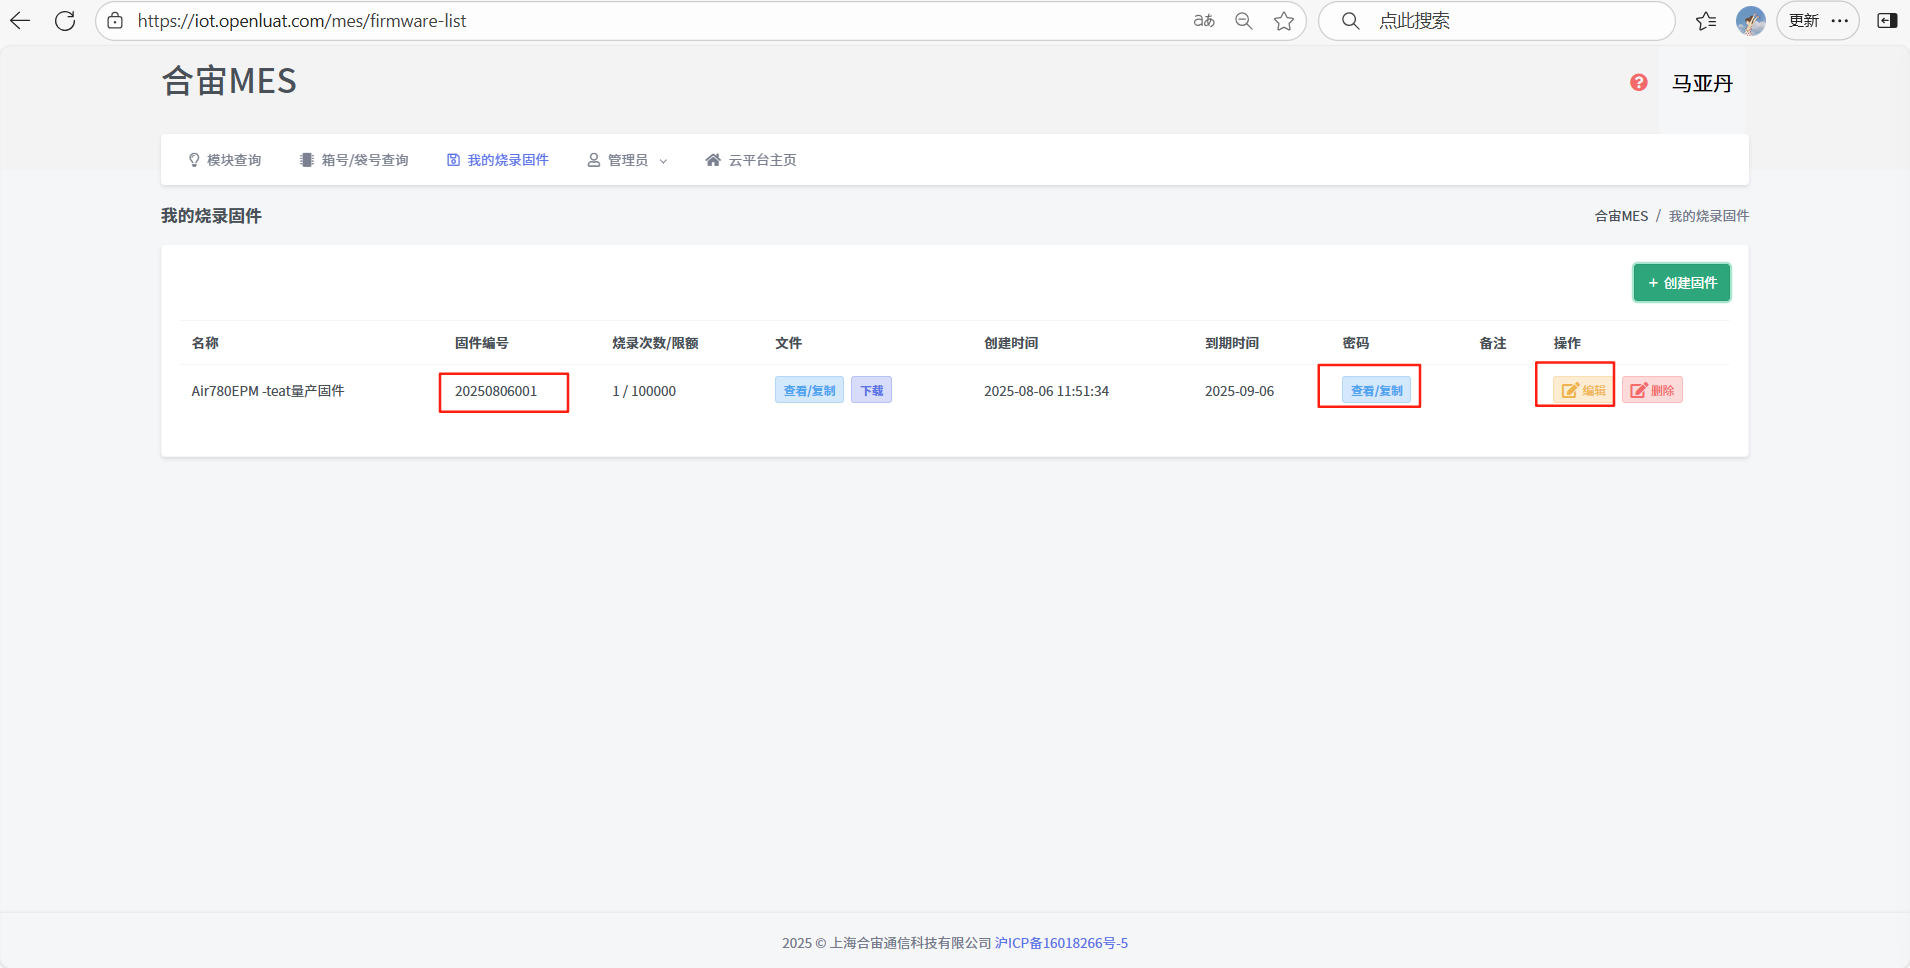Open 箱号/袋号查询 menu item
Viewport: 1910px width, 968px height.
tap(354, 160)
